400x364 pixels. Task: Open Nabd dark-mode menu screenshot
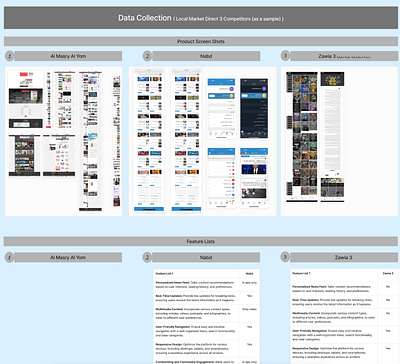tap(254, 108)
